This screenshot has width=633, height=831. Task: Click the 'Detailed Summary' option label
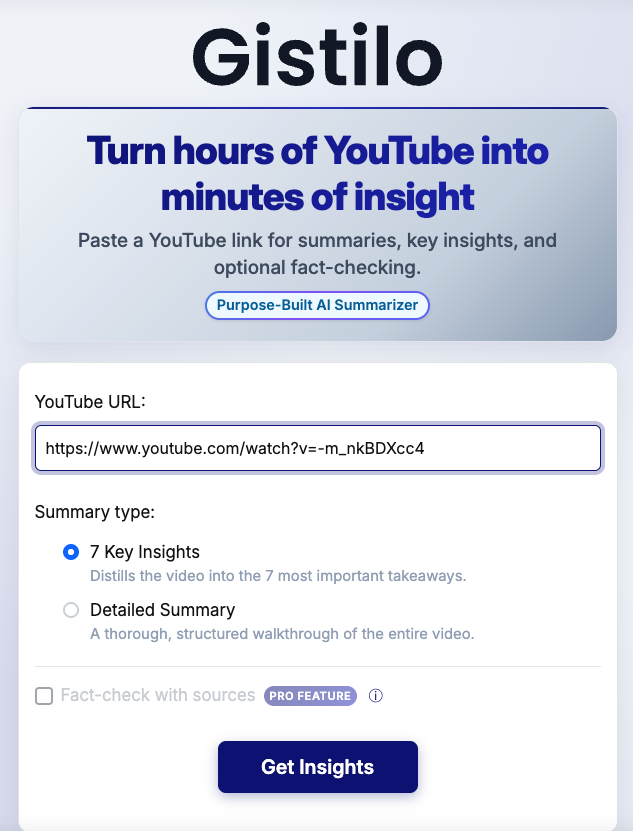tap(162, 610)
